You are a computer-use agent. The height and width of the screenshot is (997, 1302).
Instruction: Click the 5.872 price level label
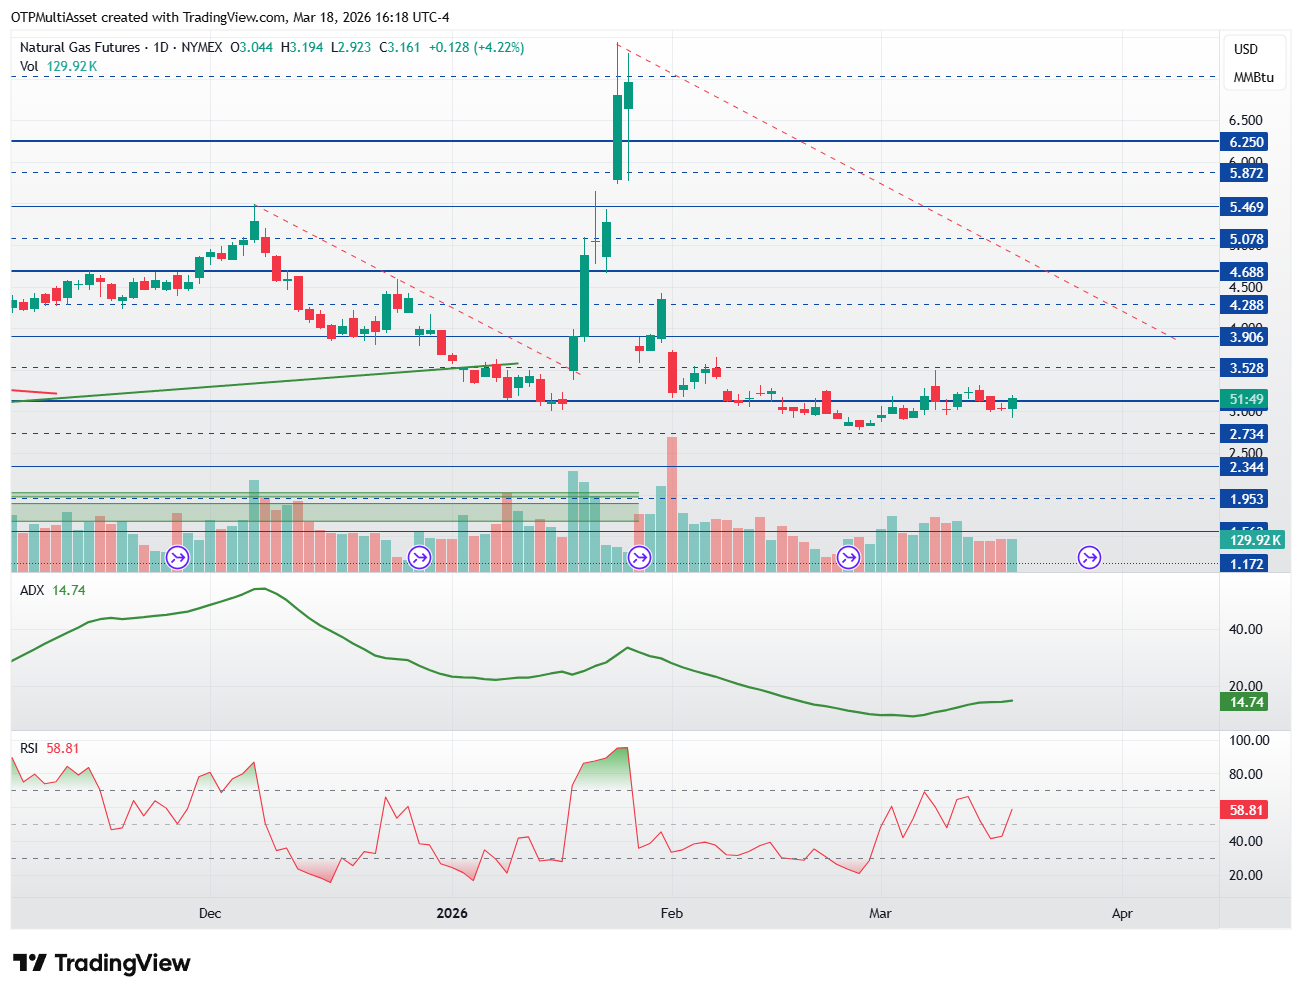coord(1246,173)
